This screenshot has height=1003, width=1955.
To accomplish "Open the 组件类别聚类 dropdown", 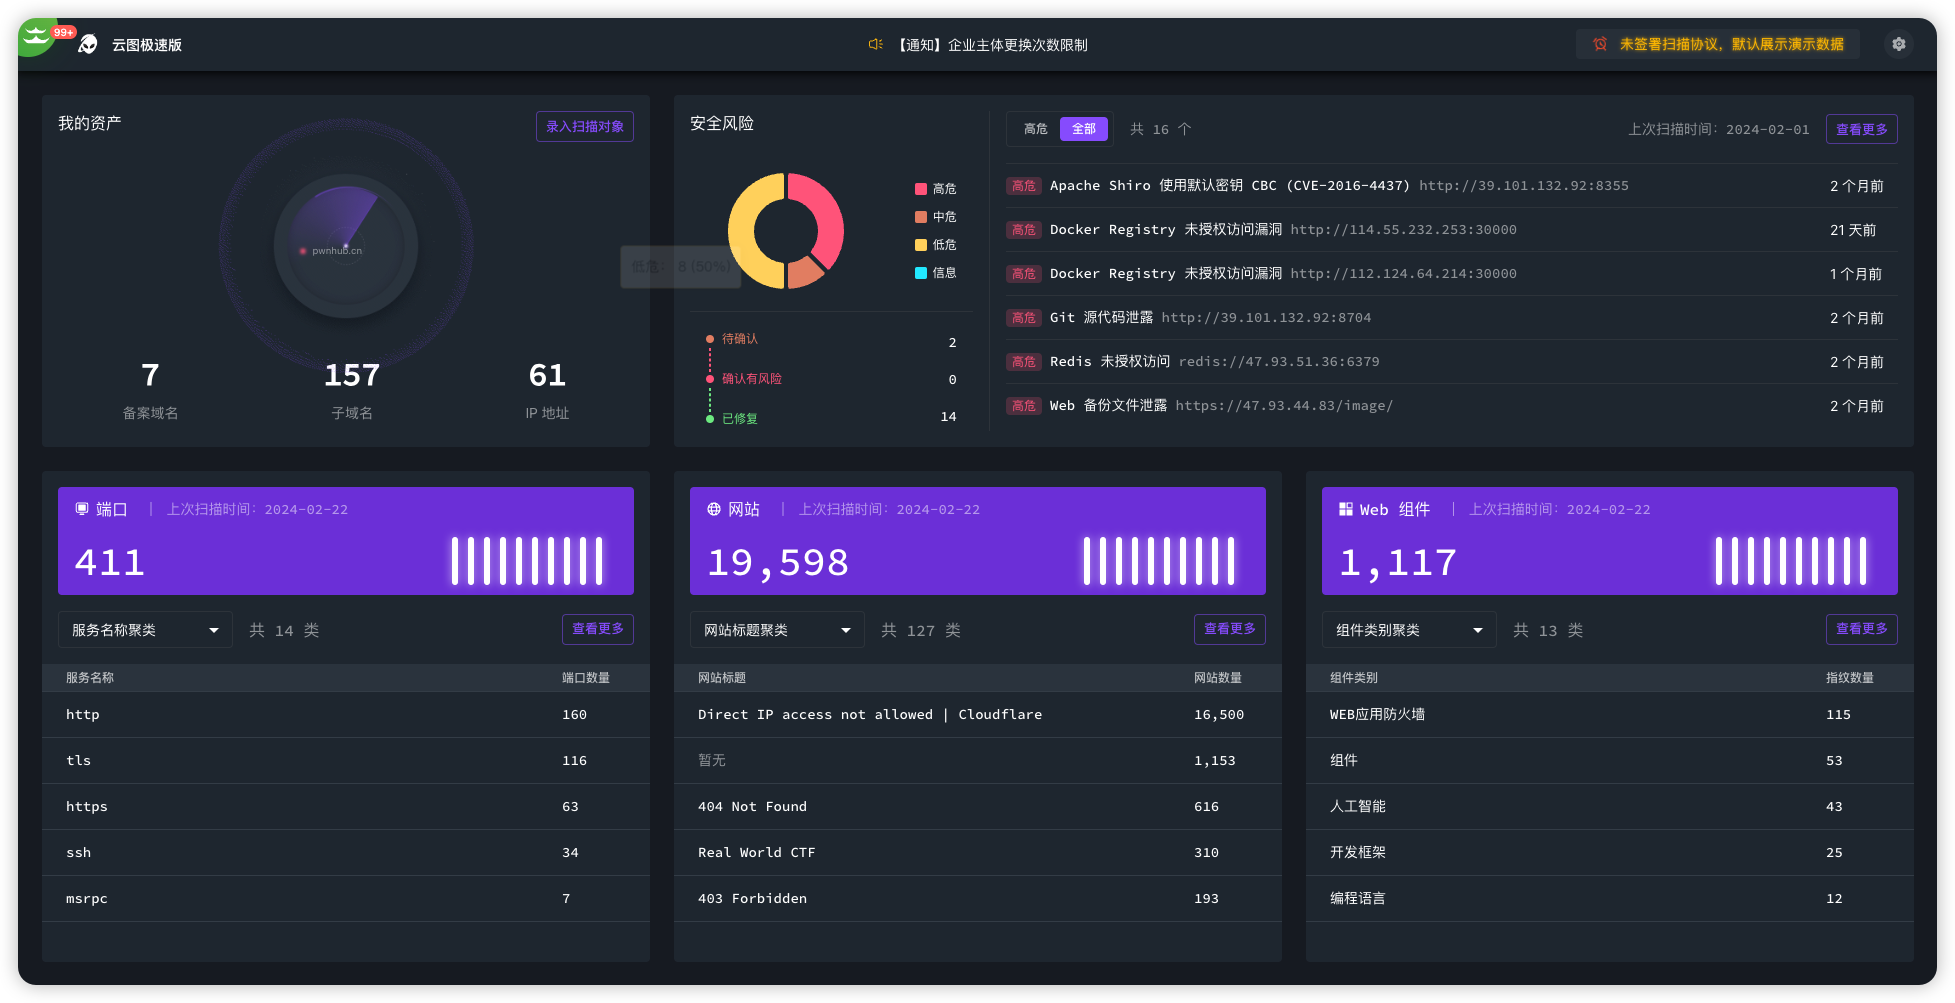I will click(1409, 630).
